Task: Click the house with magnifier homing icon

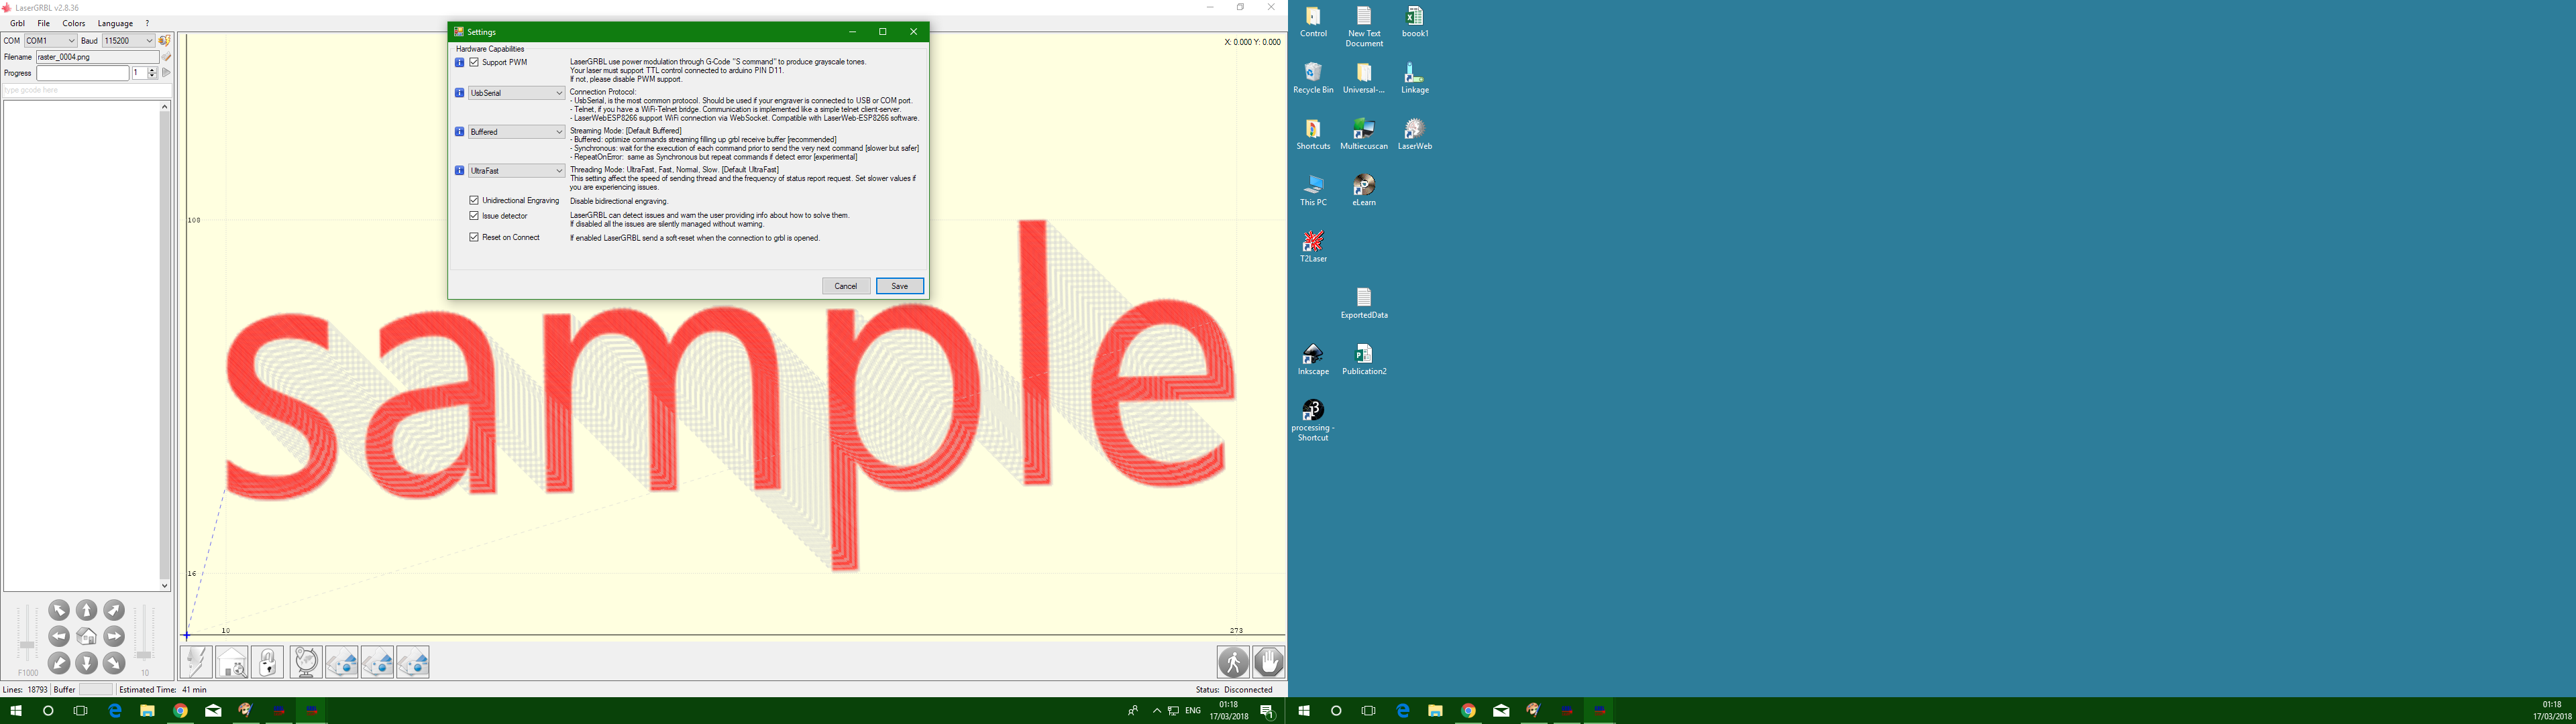Action: 232,662
